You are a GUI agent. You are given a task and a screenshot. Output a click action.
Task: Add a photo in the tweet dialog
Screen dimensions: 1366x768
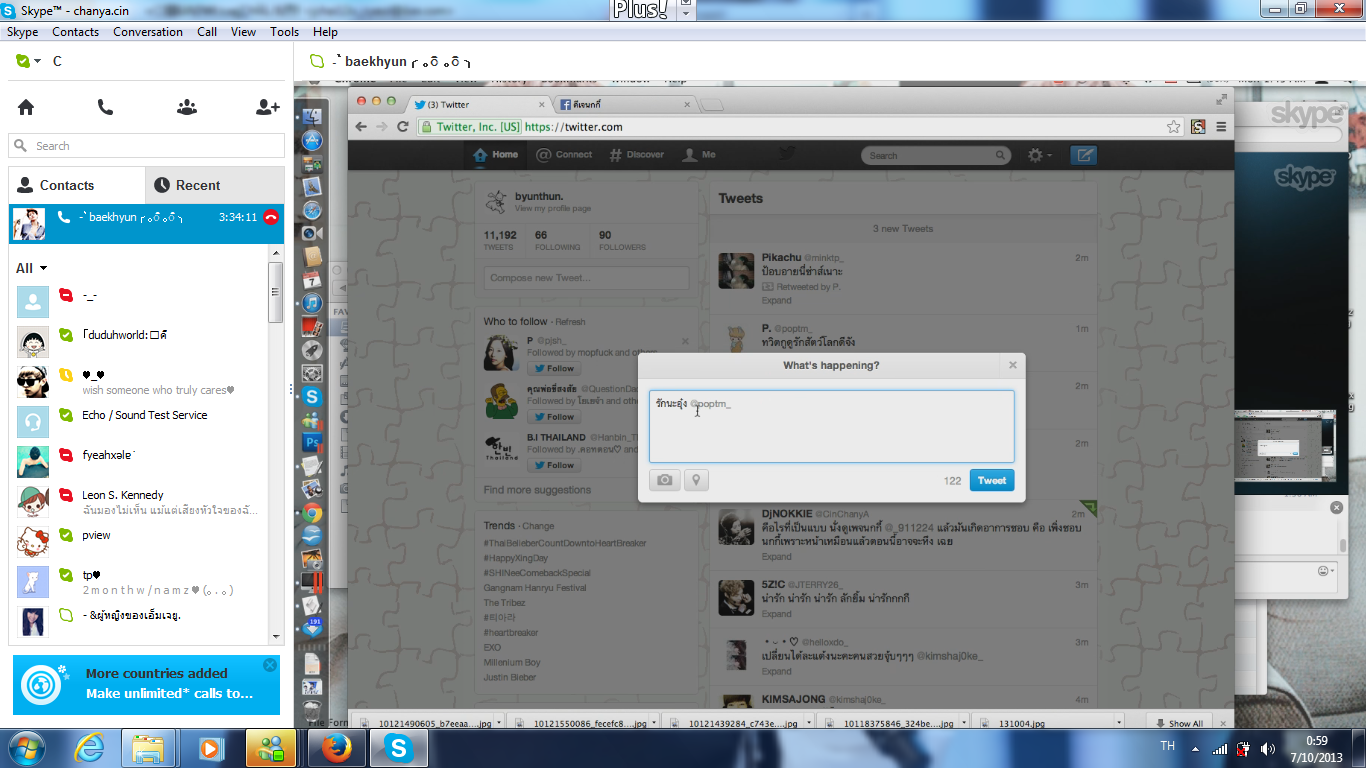664,480
